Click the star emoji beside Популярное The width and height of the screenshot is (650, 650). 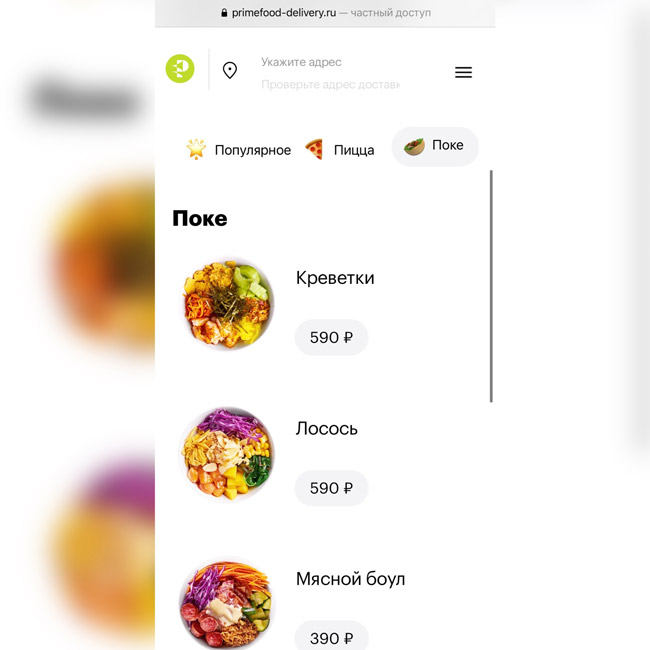tap(196, 149)
